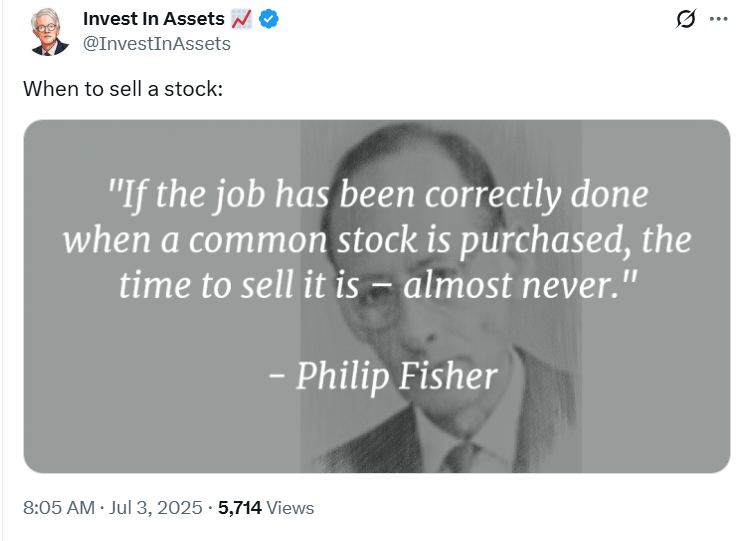Select the text "When to sell a stock:"
Image resolution: width=748 pixels, height=541 pixels.
pyautogui.click(x=123, y=89)
